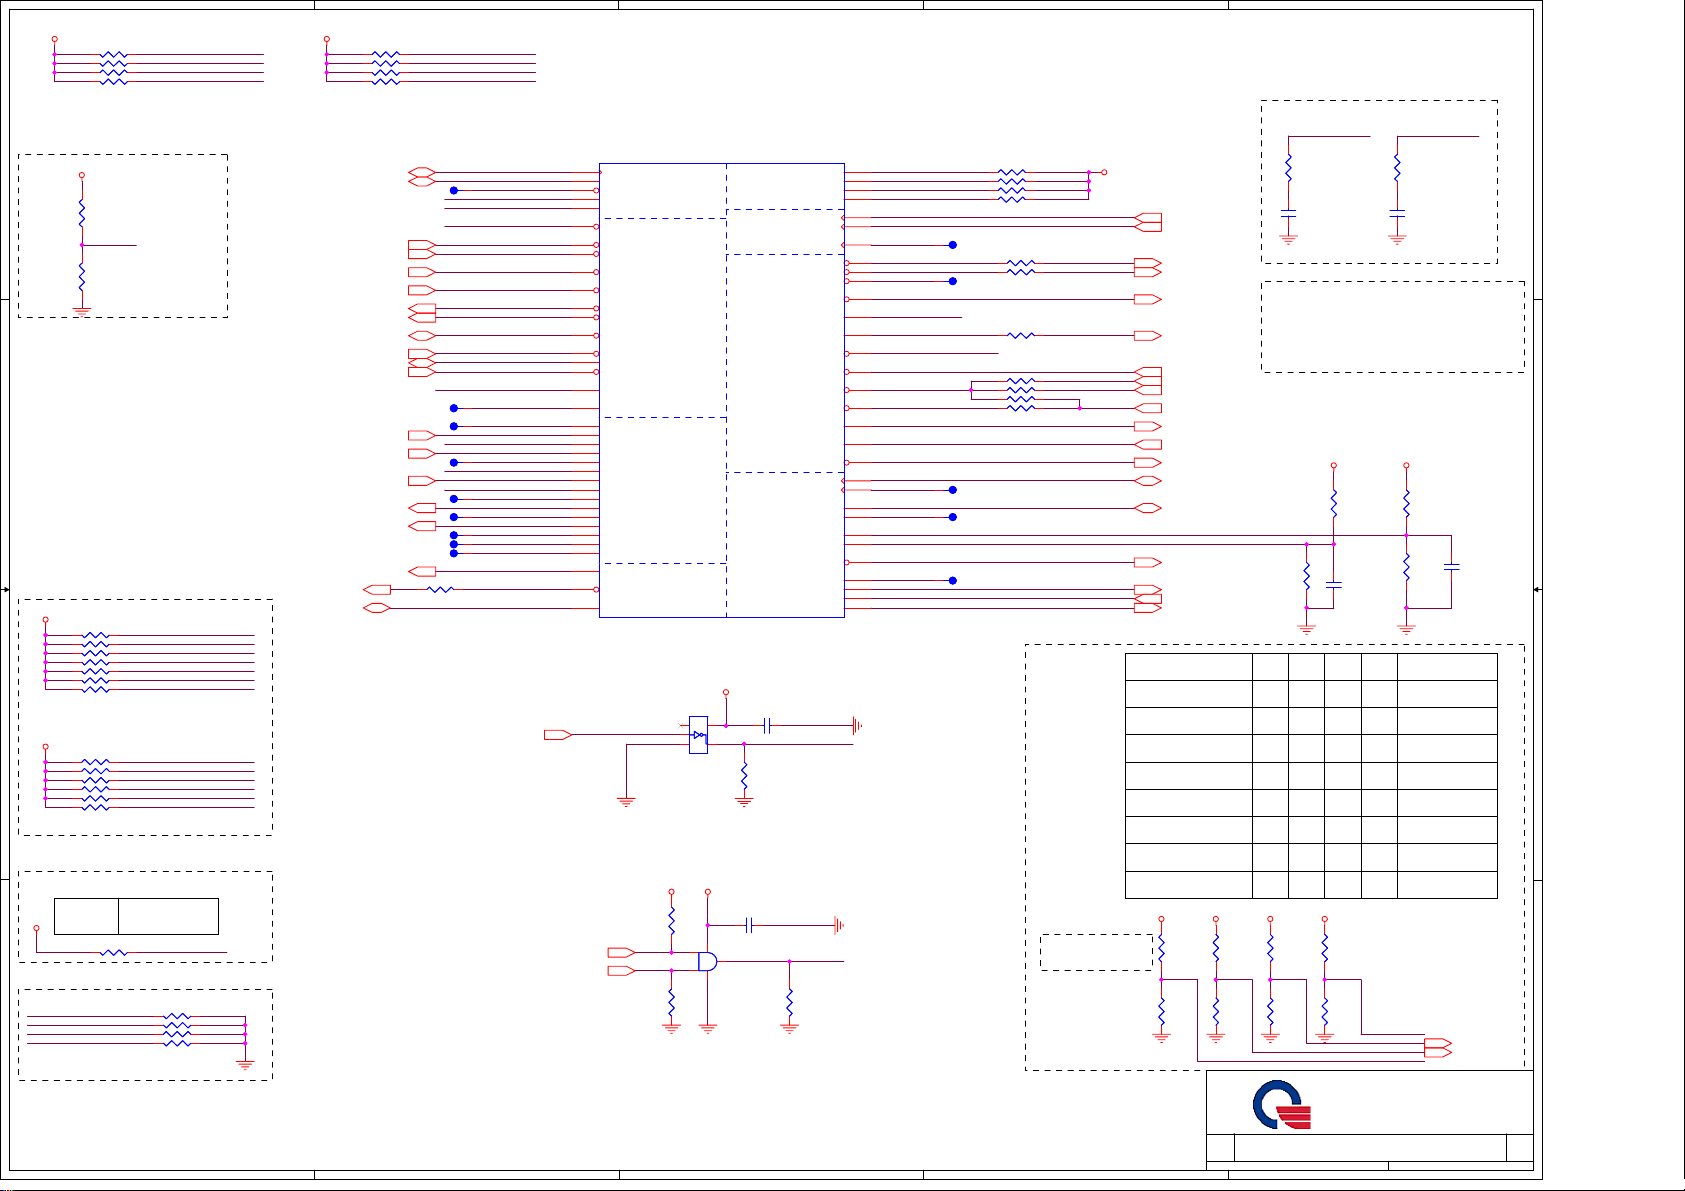Click the lower input port of the AND gate
The image size is (1685, 1191).
click(x=622, y=970)
